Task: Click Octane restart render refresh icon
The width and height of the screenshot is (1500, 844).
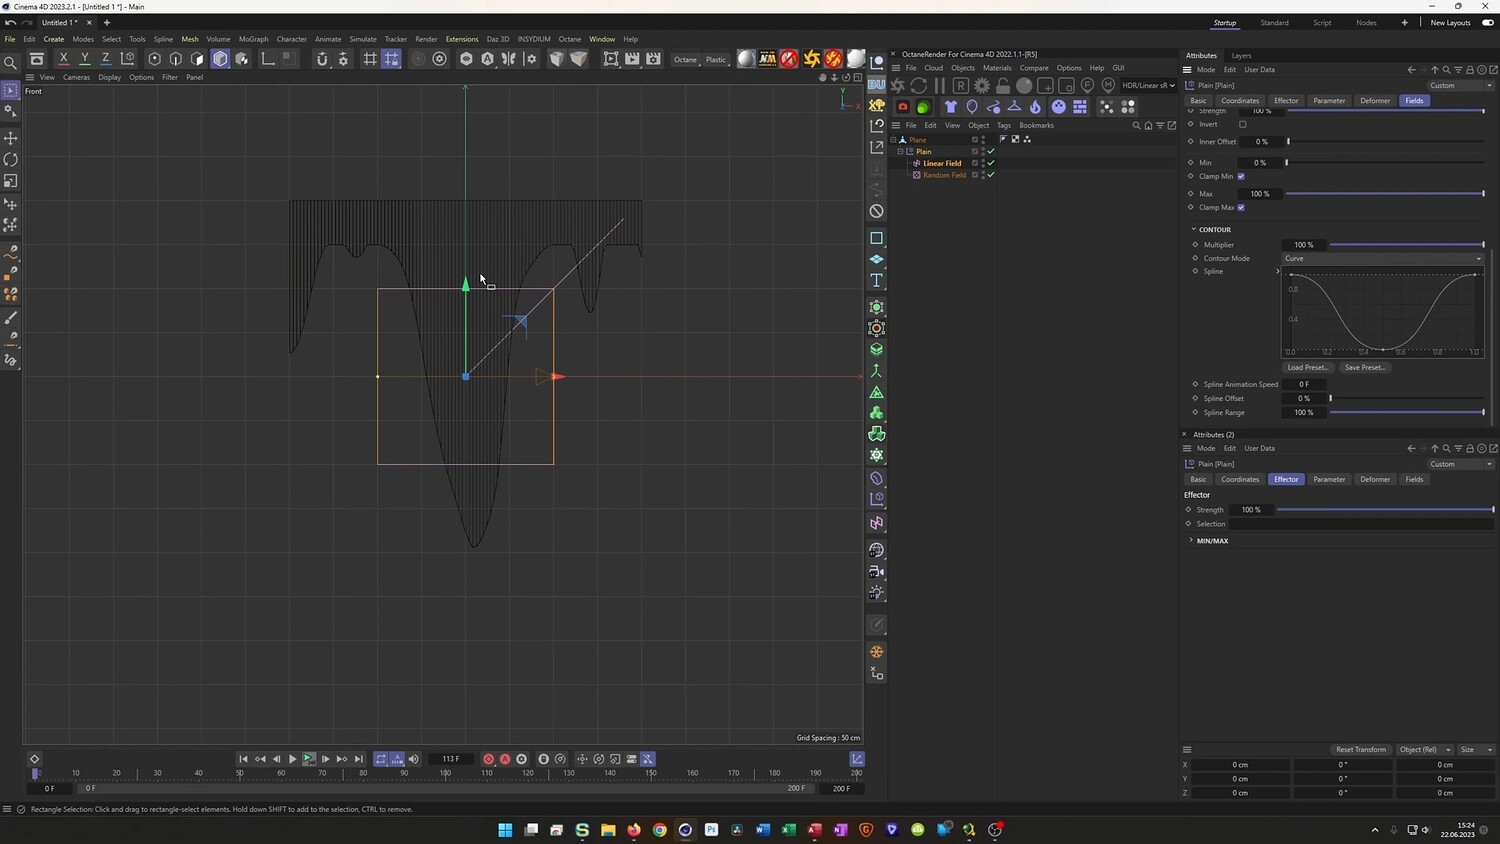Action: pyautogui.click(x=918, y=86)
